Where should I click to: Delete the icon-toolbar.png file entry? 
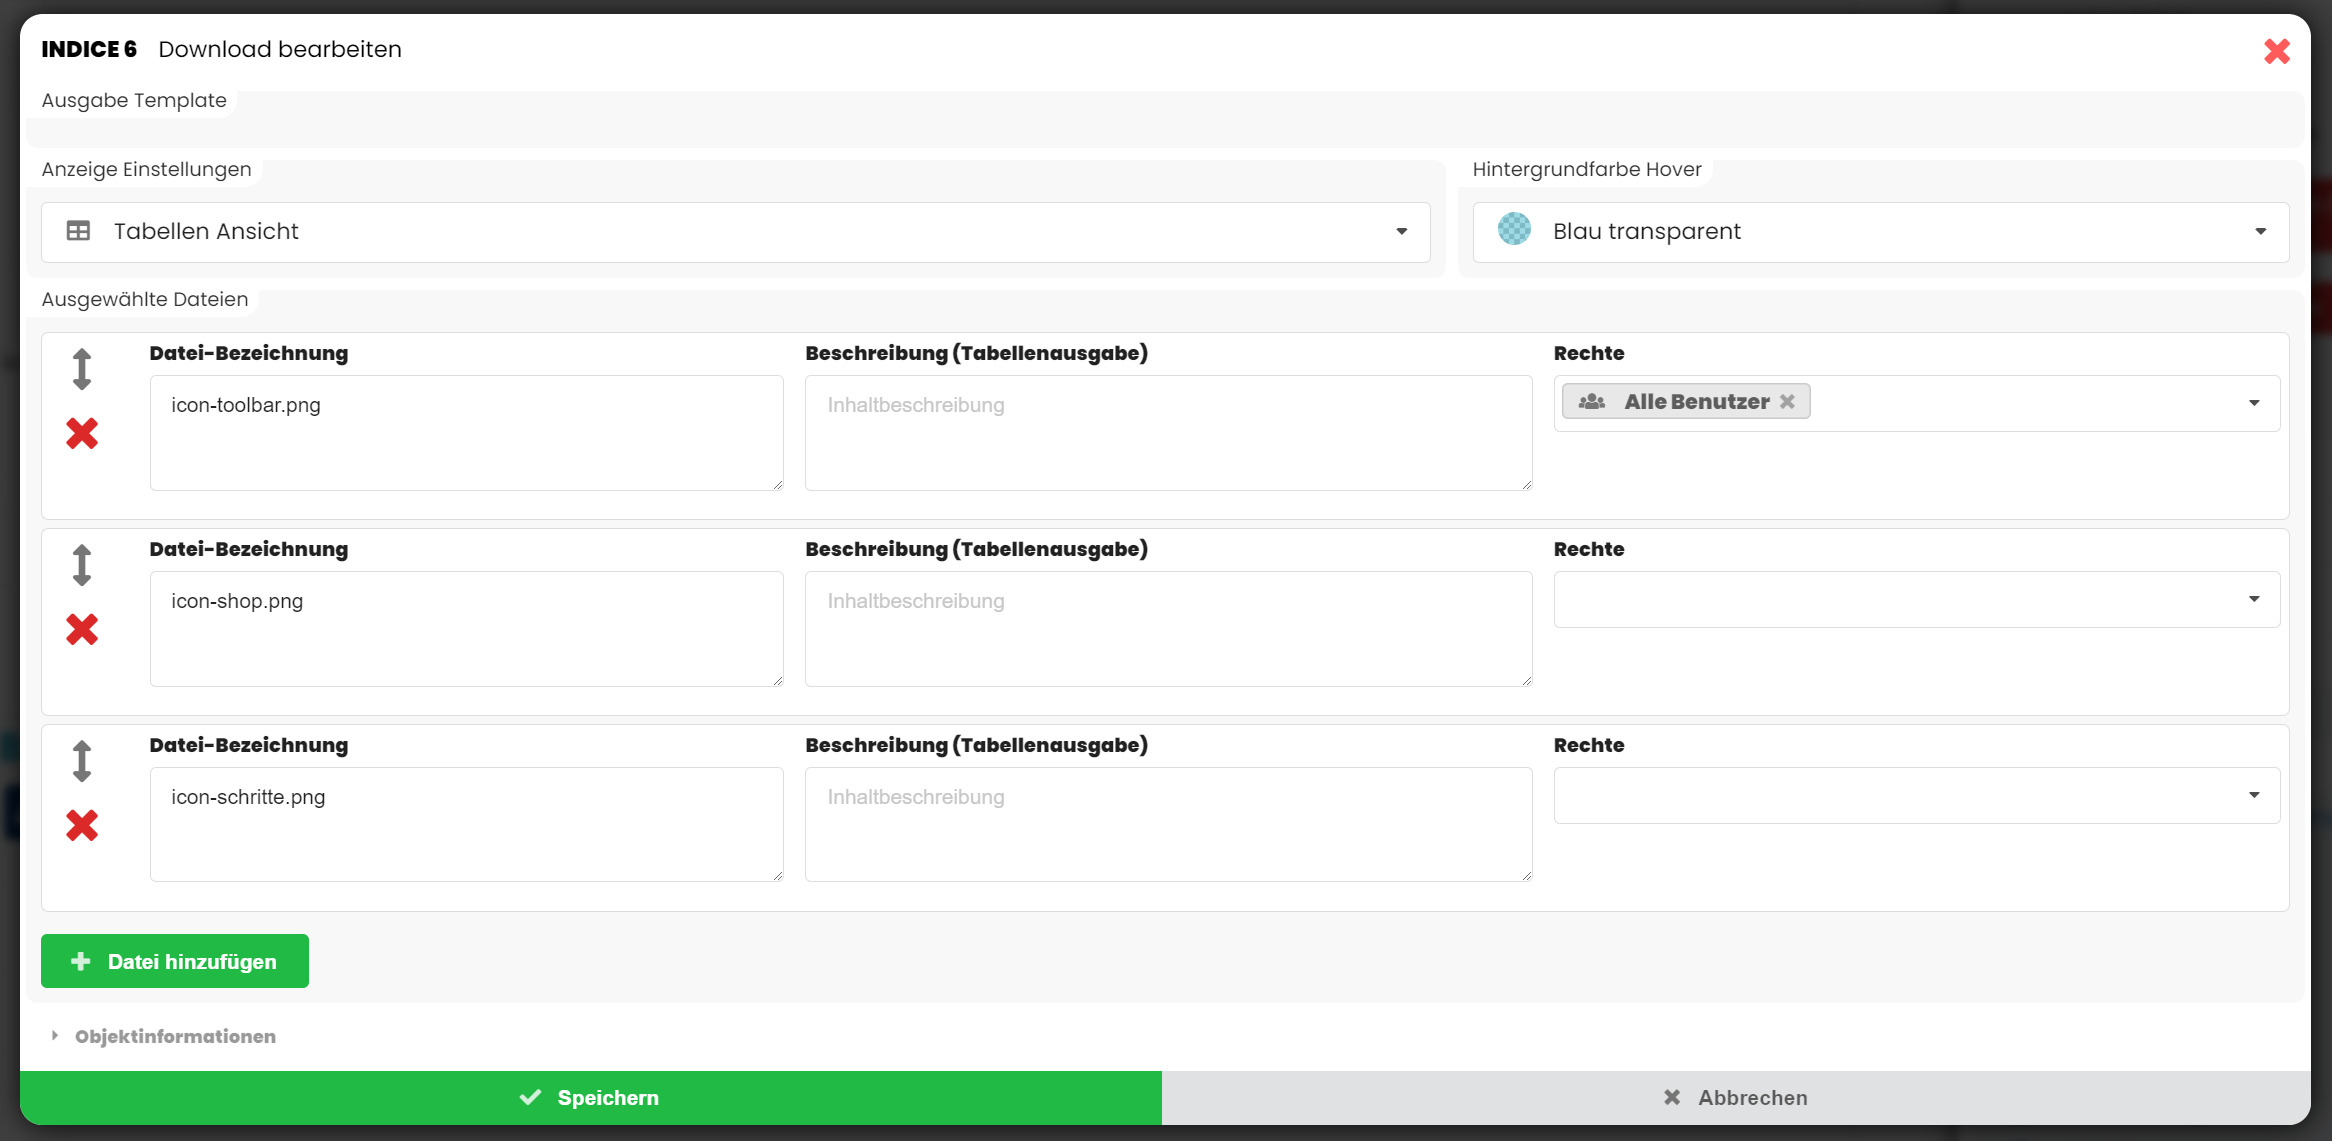tap(82, 433)
